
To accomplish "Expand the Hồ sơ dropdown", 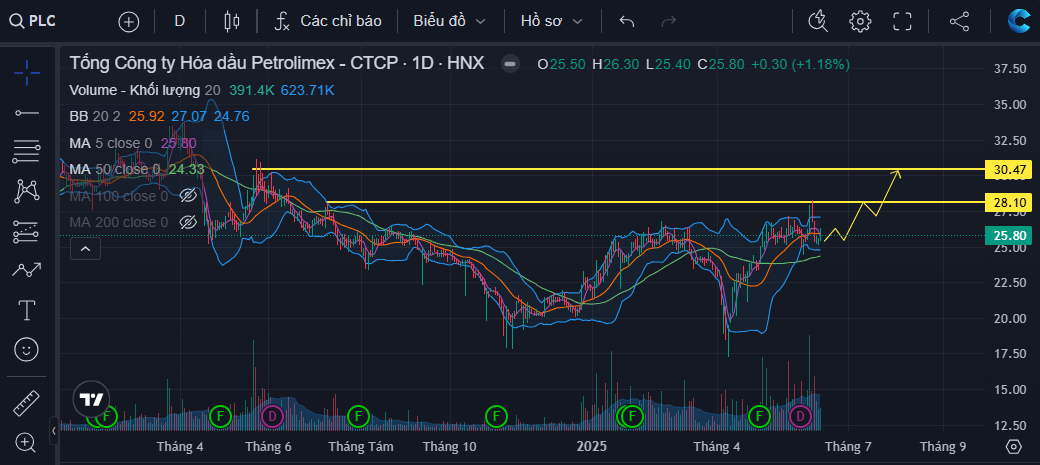I will coord(552,21).
